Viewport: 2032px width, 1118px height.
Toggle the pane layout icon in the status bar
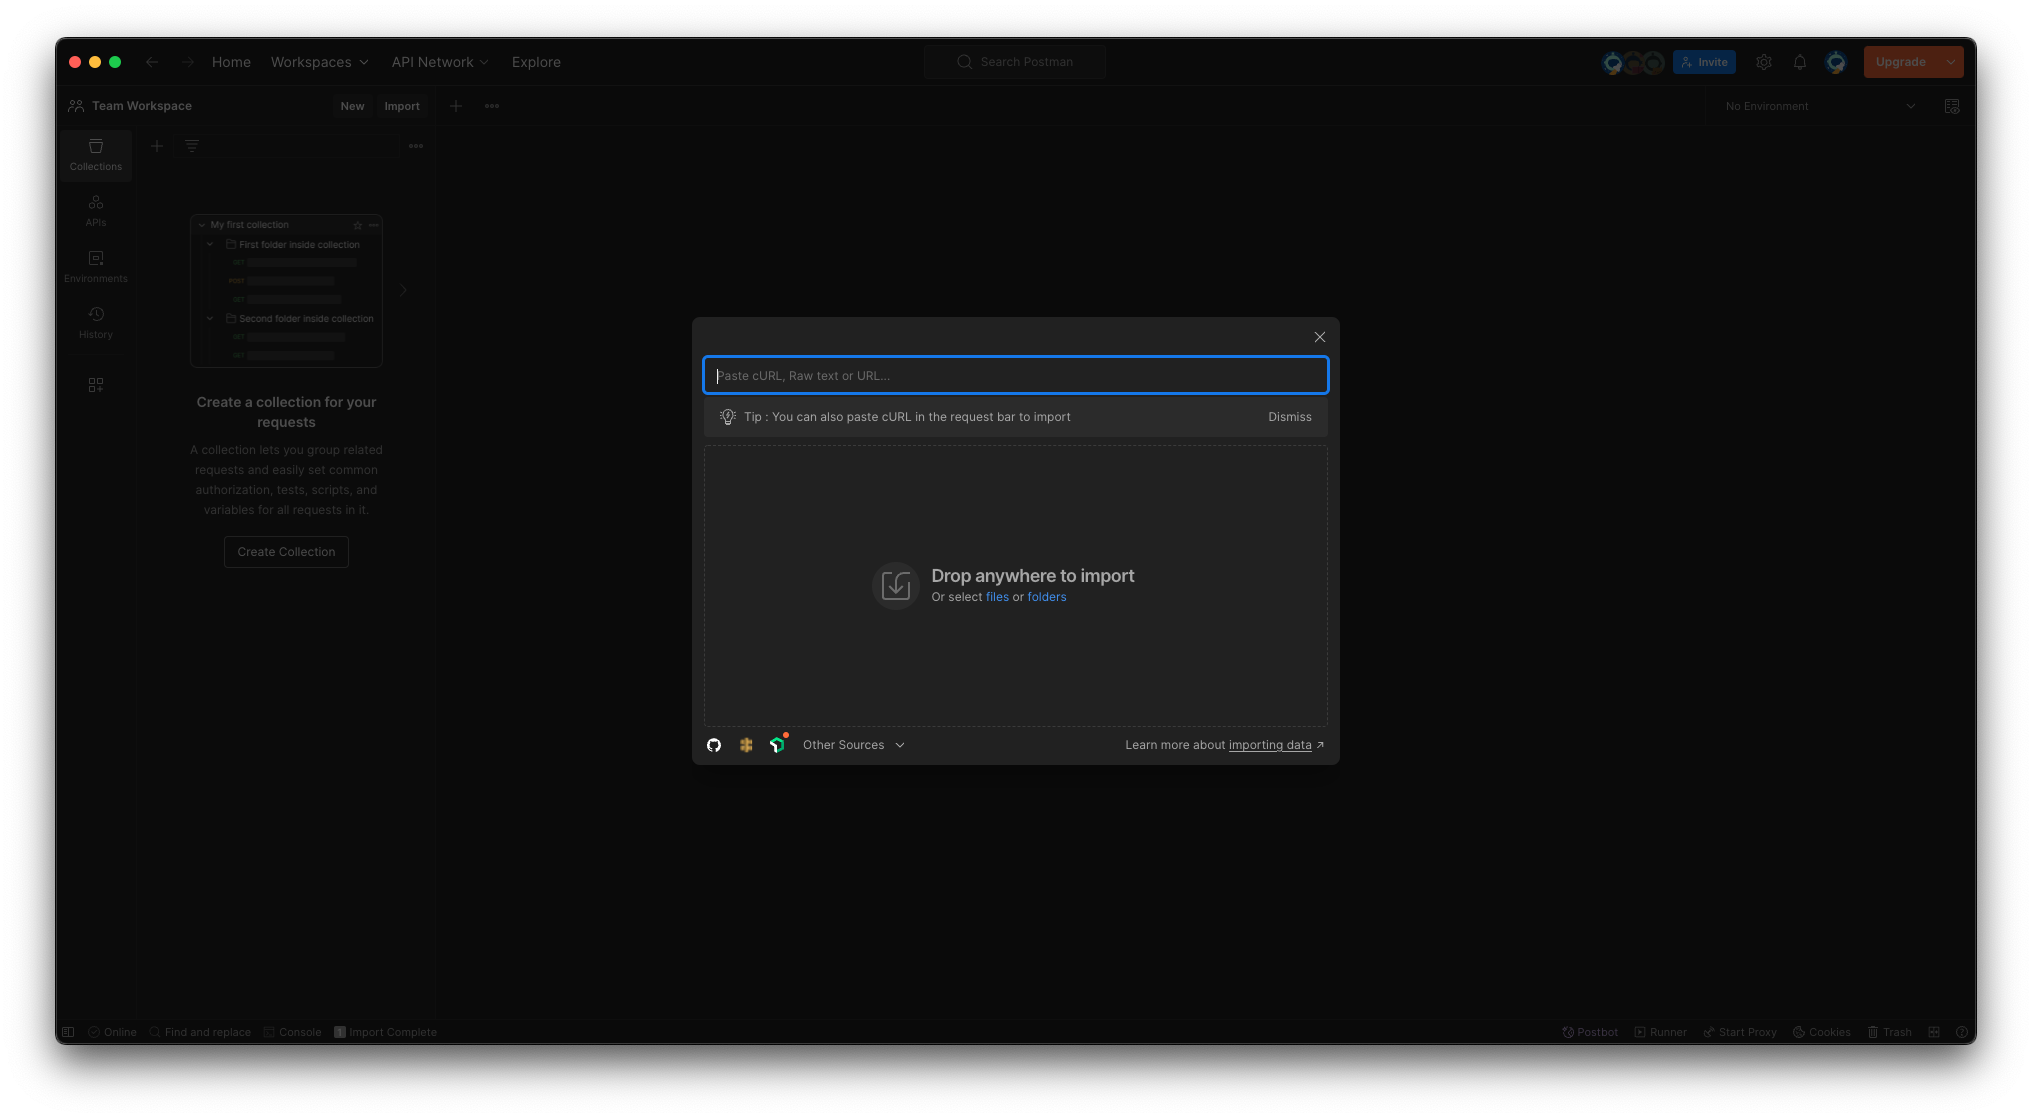[1934, 1032]
